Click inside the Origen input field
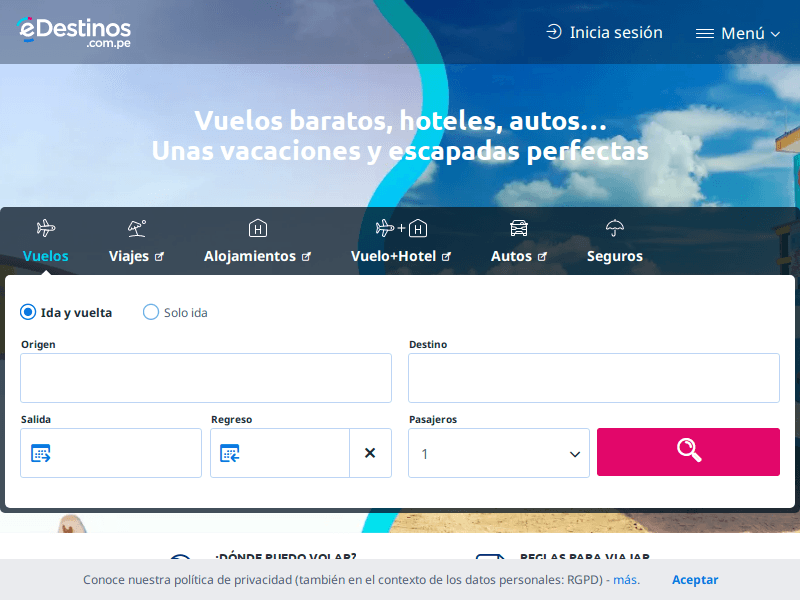 pyautogui.click(x=205, y=377)
